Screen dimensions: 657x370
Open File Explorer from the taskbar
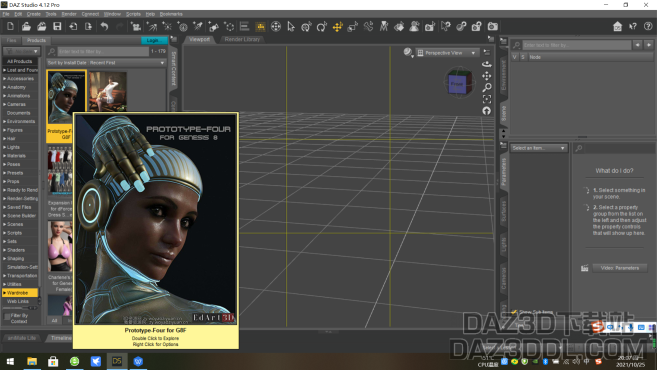click(x=32, y=361)
